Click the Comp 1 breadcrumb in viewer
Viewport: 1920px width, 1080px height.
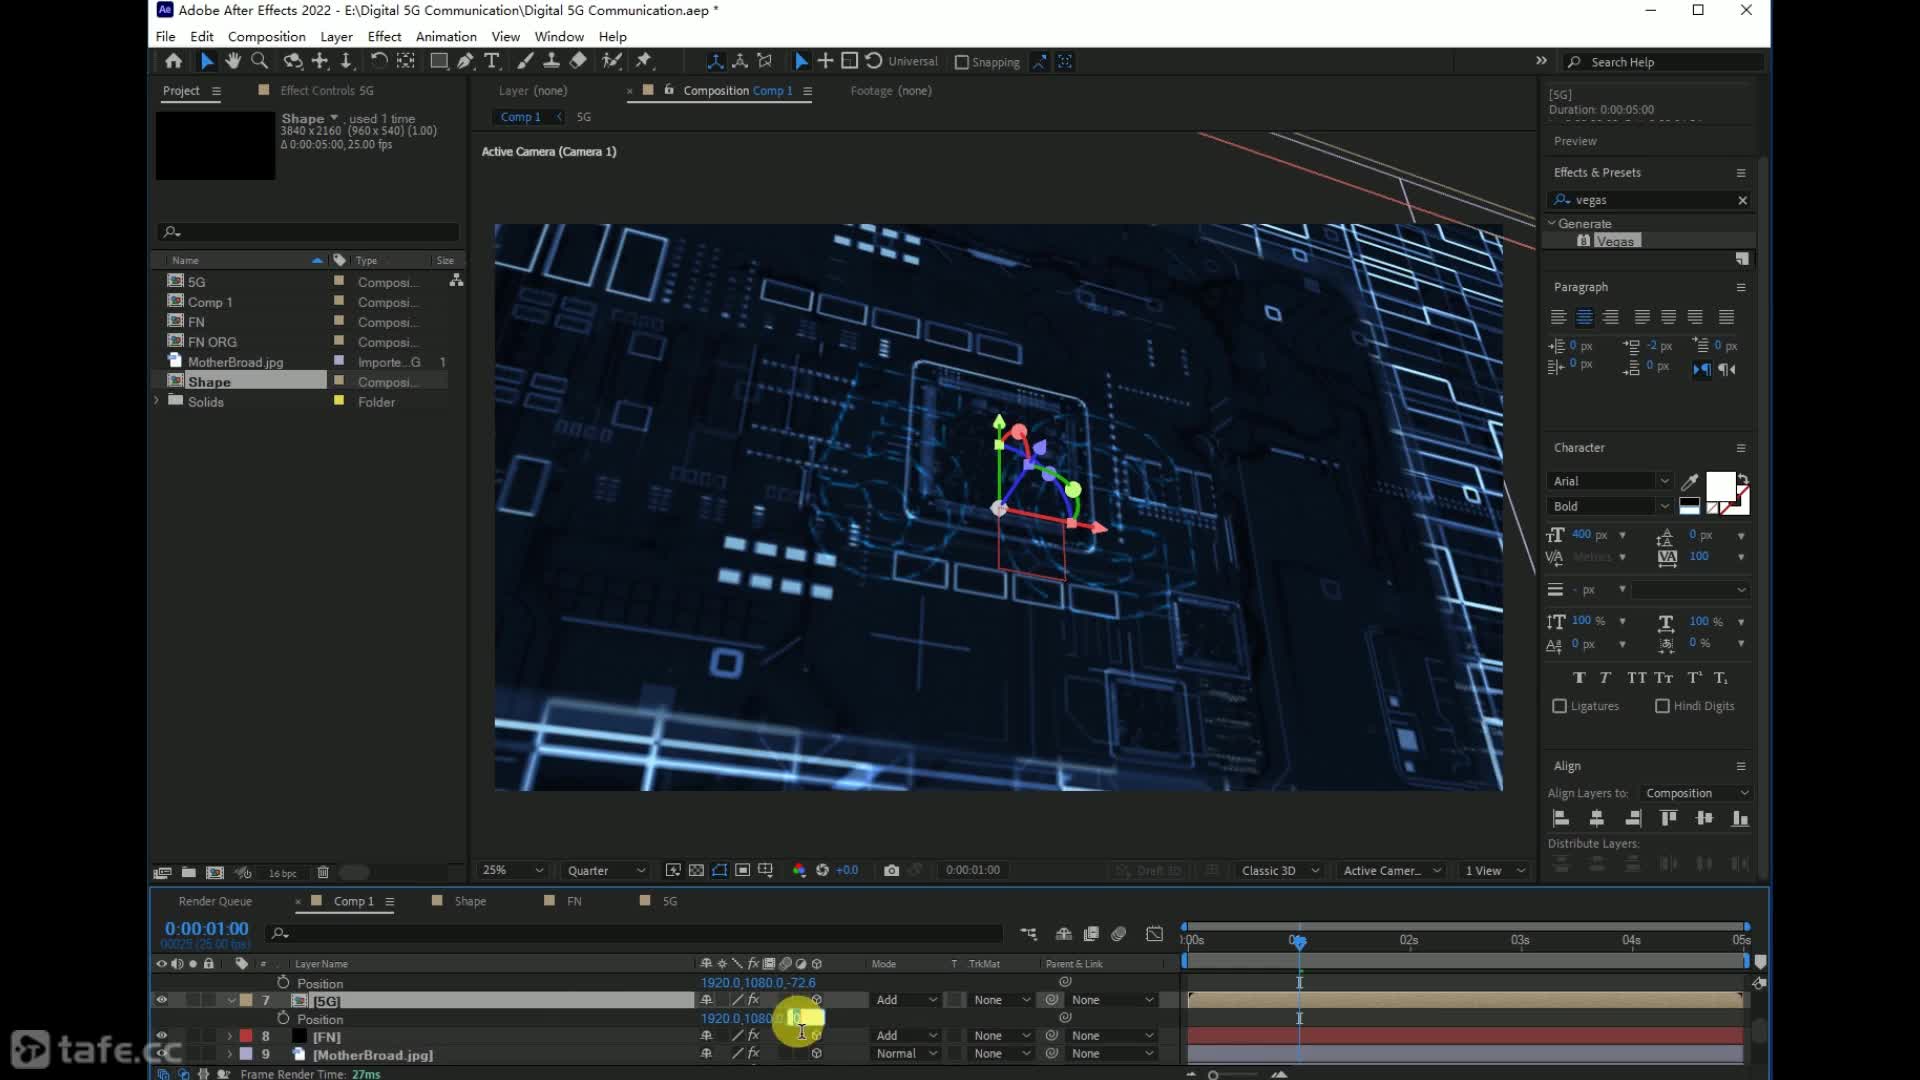[520, 117]
